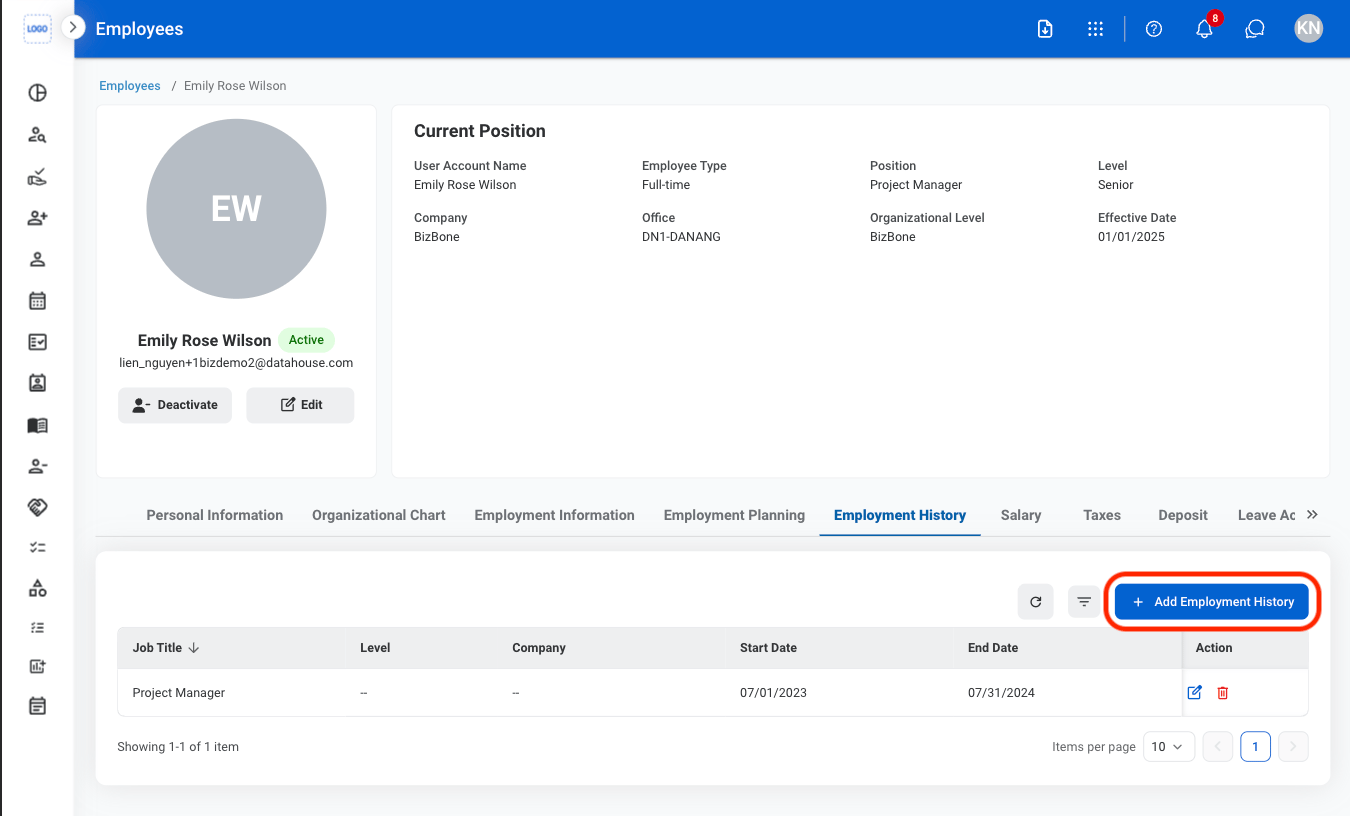Open the Items per page dropdown

point(1169,746)
